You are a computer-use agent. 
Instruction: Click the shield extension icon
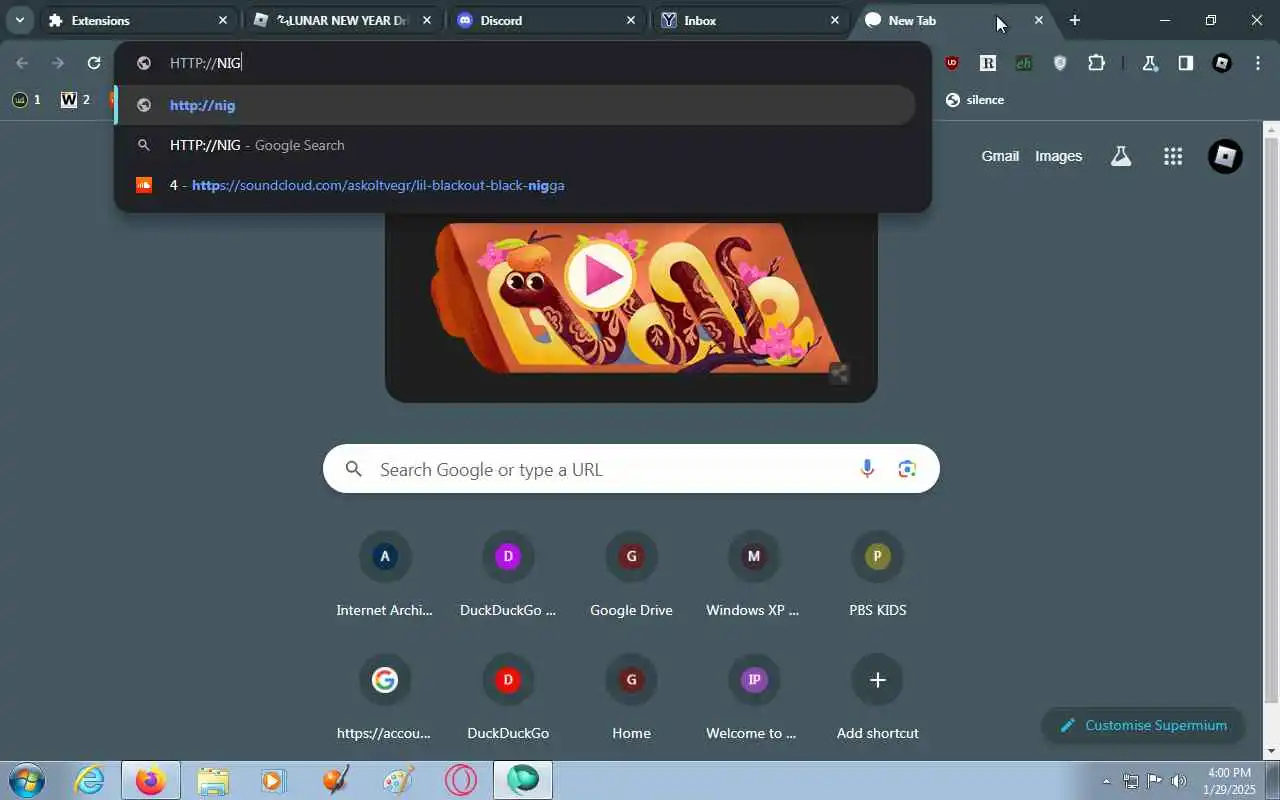coord(1060,63)
